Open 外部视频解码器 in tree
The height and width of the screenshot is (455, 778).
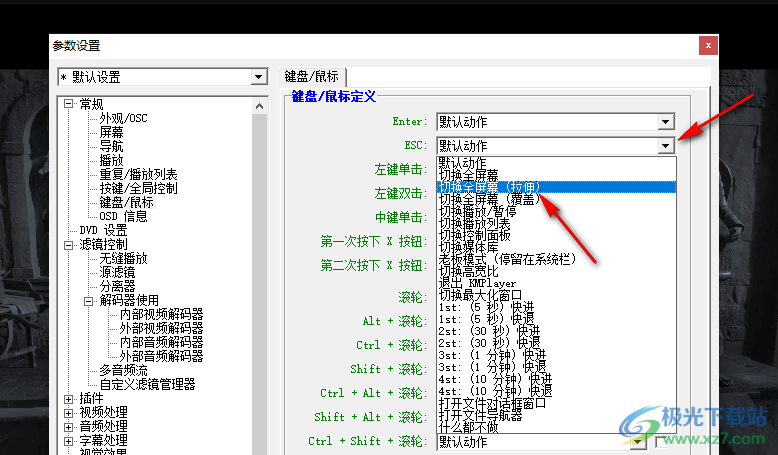point(161,328)
